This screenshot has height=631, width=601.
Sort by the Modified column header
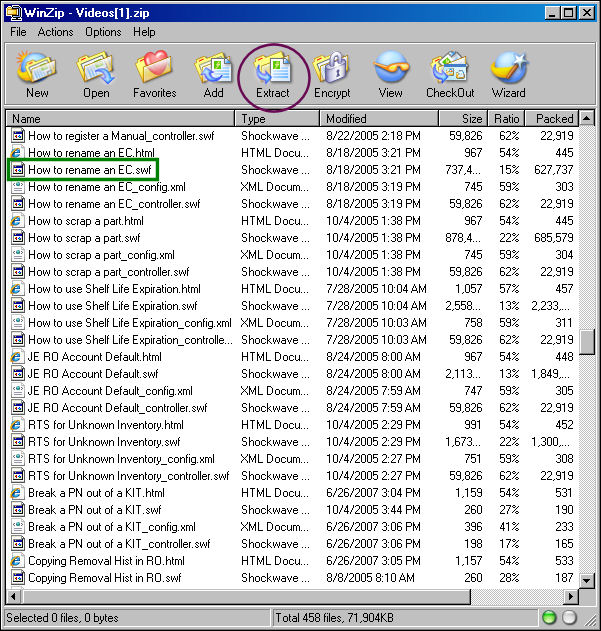[x=379, y=119]
